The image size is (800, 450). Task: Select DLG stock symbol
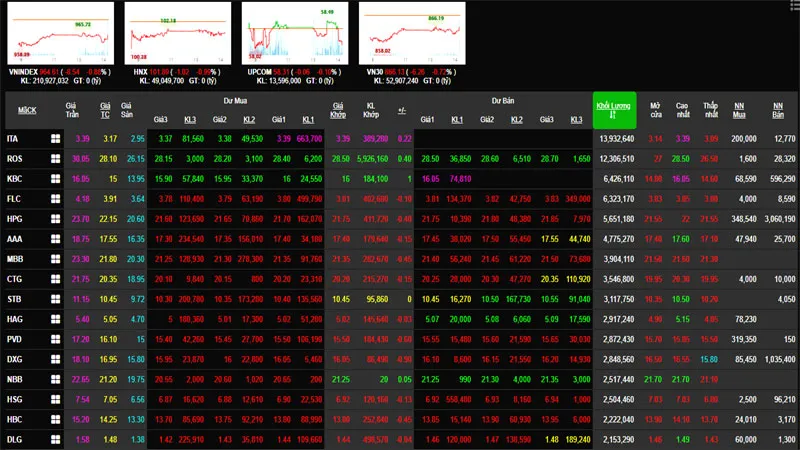point(14,439)
